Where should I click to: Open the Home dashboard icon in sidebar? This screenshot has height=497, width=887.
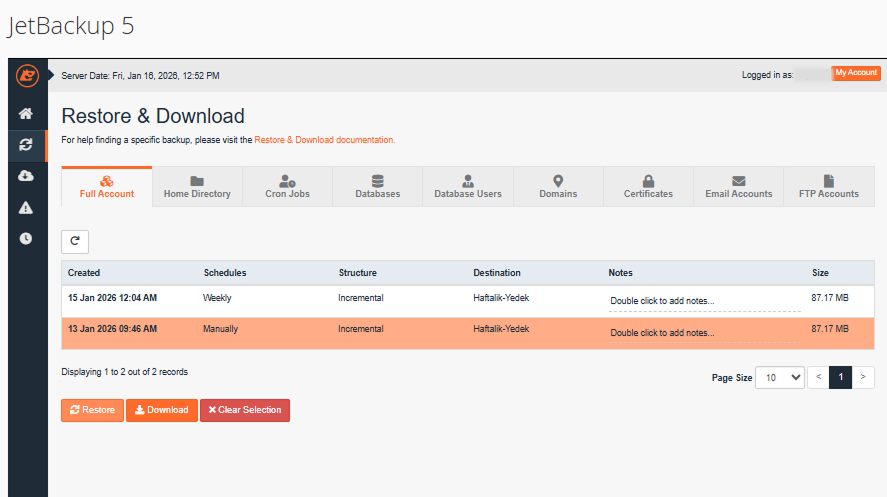[x=26, y=114]
